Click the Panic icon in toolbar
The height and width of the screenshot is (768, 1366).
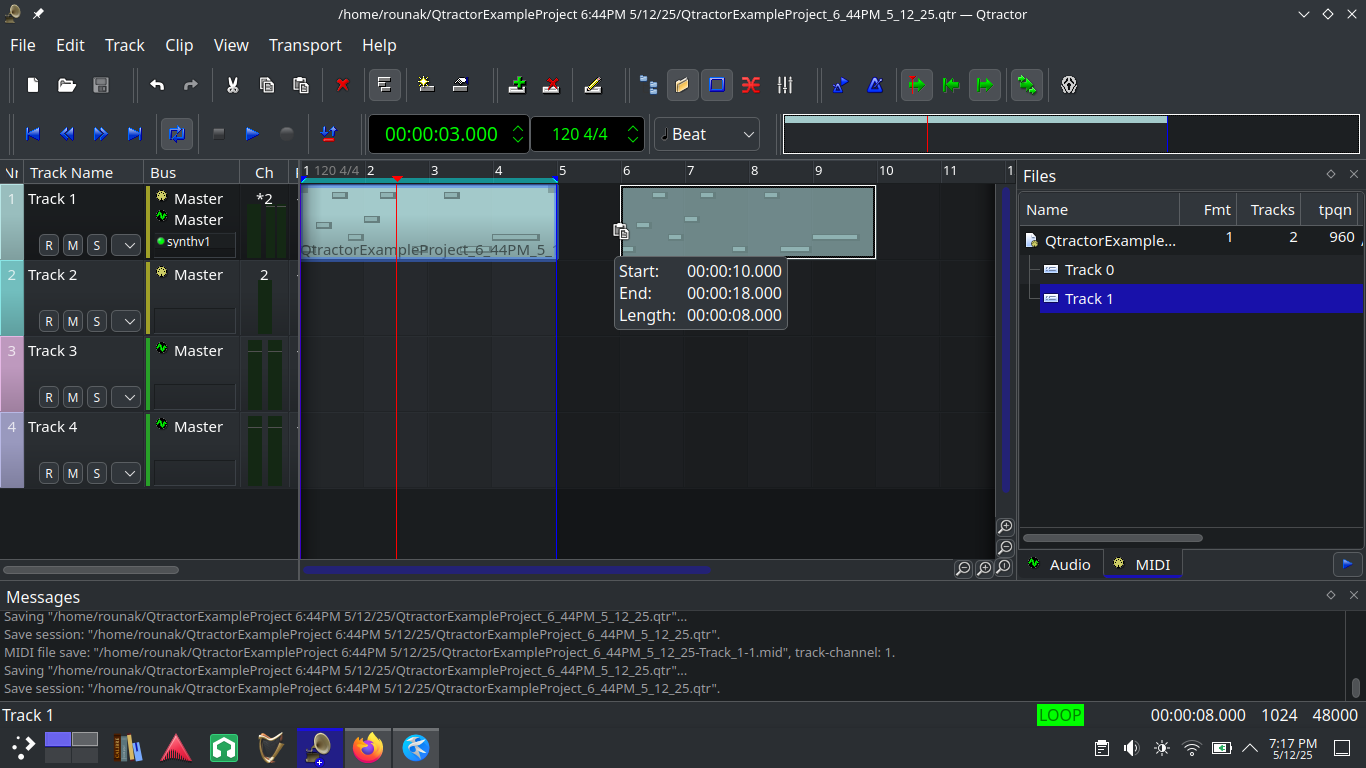point(1069,85)
